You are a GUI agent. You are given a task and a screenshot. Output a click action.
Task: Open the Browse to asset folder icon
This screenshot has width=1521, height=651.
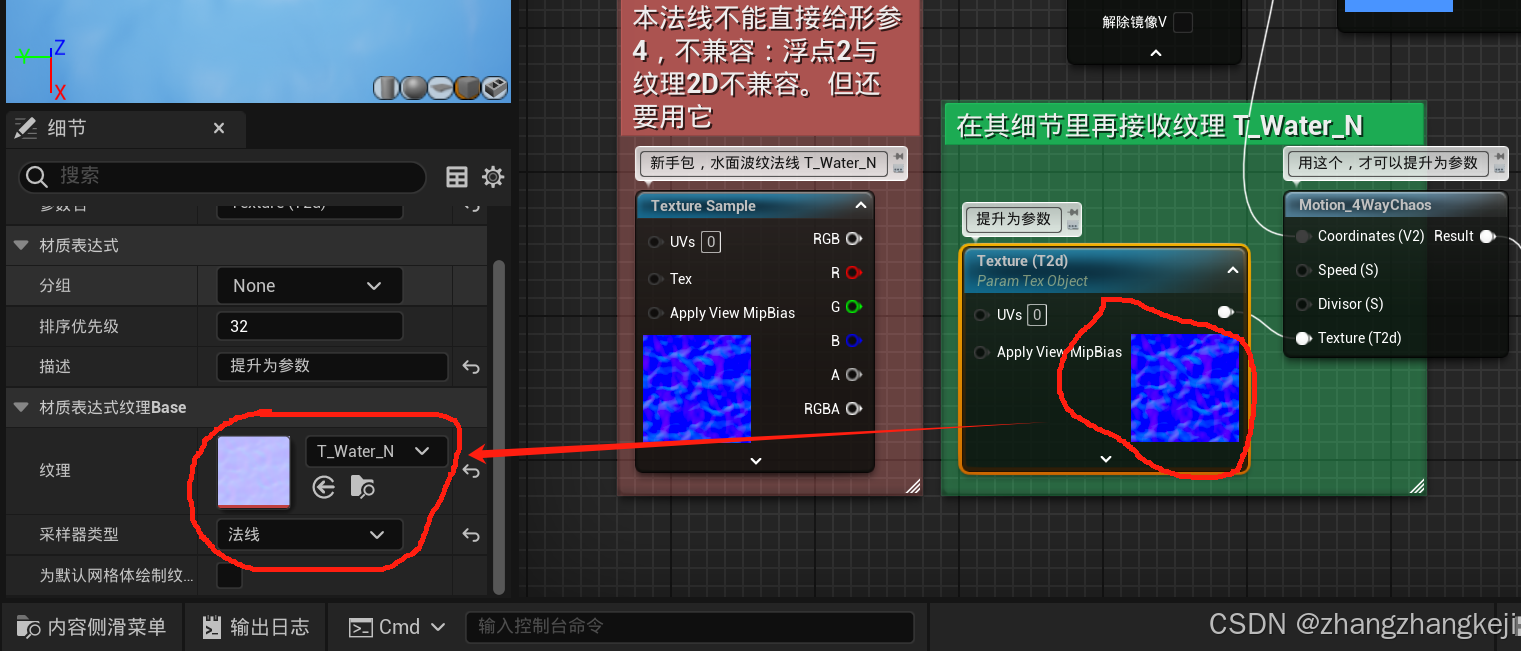coord(361,487)
